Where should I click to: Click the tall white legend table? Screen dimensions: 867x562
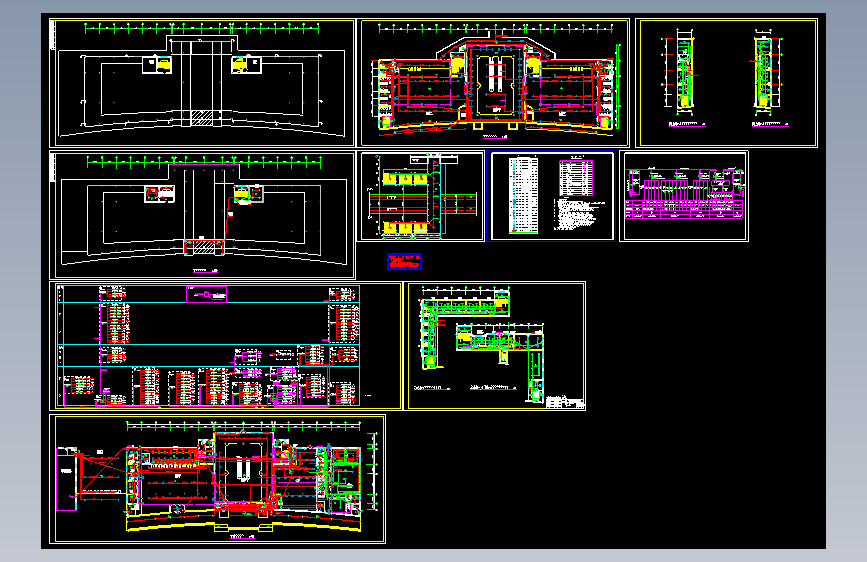[x=523, y=195]
